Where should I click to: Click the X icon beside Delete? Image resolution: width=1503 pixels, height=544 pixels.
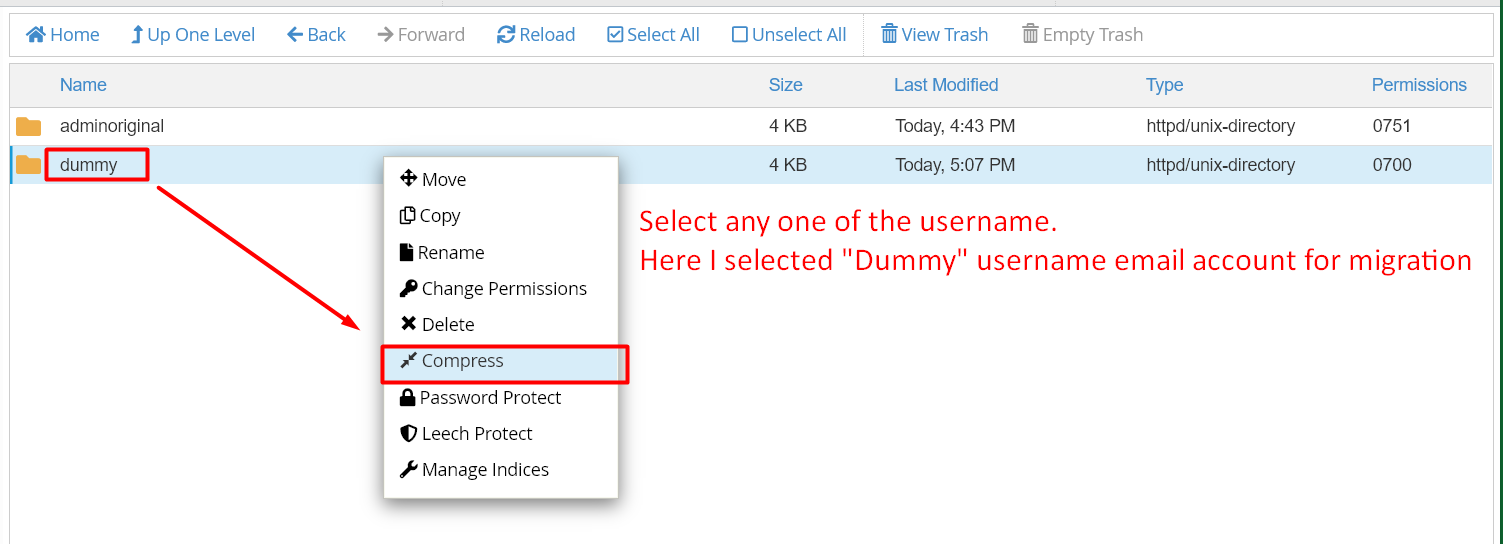point(408,324)
